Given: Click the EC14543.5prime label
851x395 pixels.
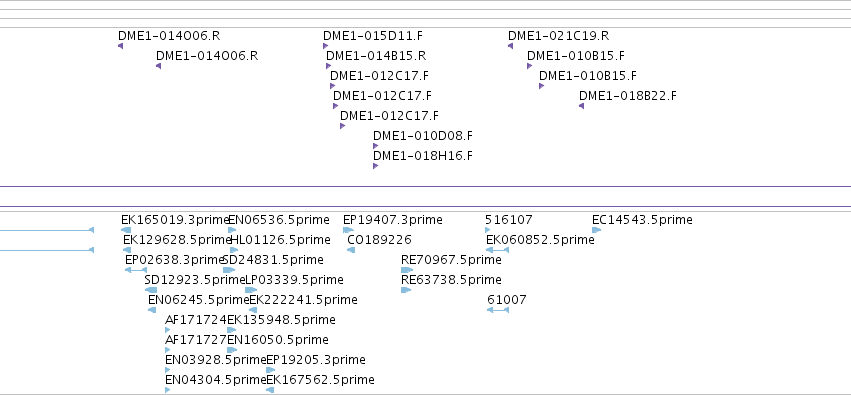Looking at the screenshot, I should (x=643, y=220).
